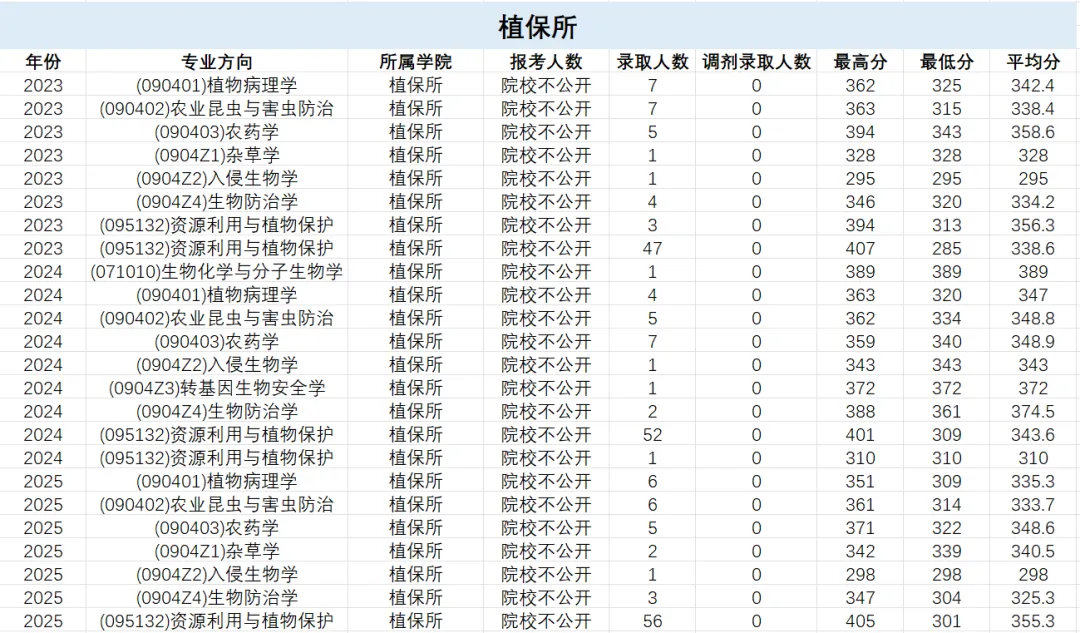1080x633 pixels.
Task: Select the 2025 (0904Z1)杂草学 major cell
Action: tap(216, 551)
